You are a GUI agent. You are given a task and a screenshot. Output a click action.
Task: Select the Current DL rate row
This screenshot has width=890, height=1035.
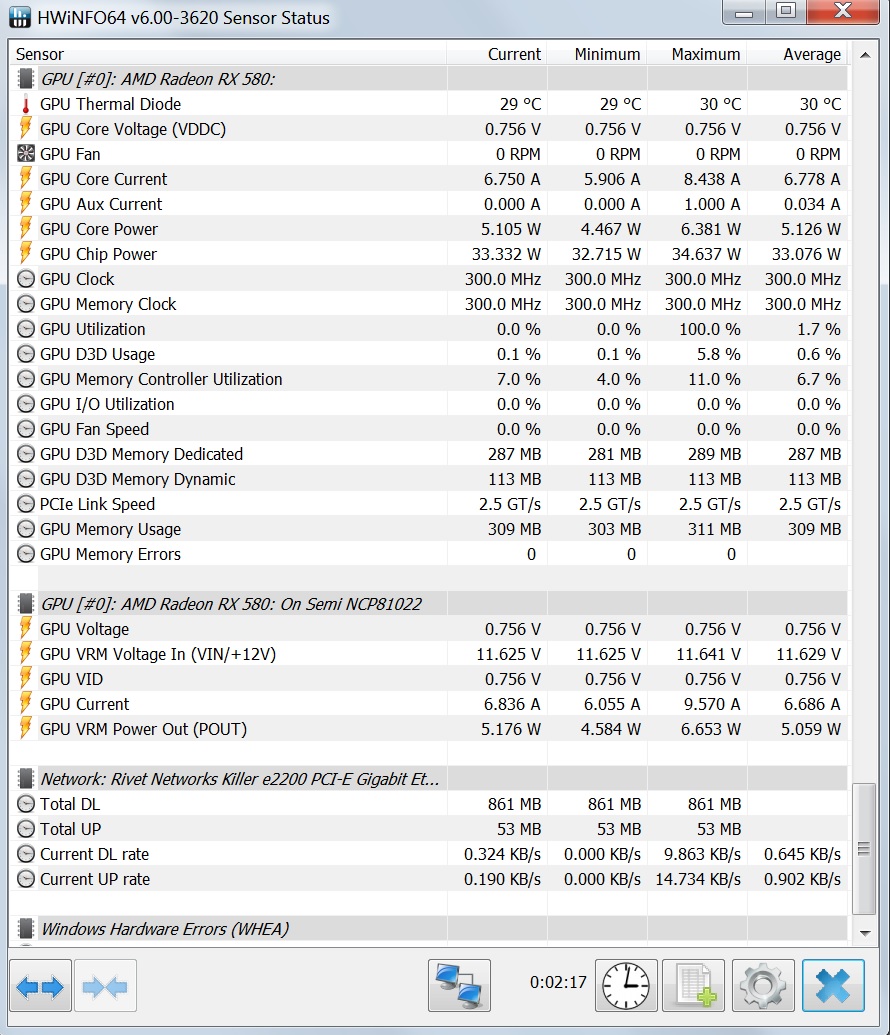point(429,854)
